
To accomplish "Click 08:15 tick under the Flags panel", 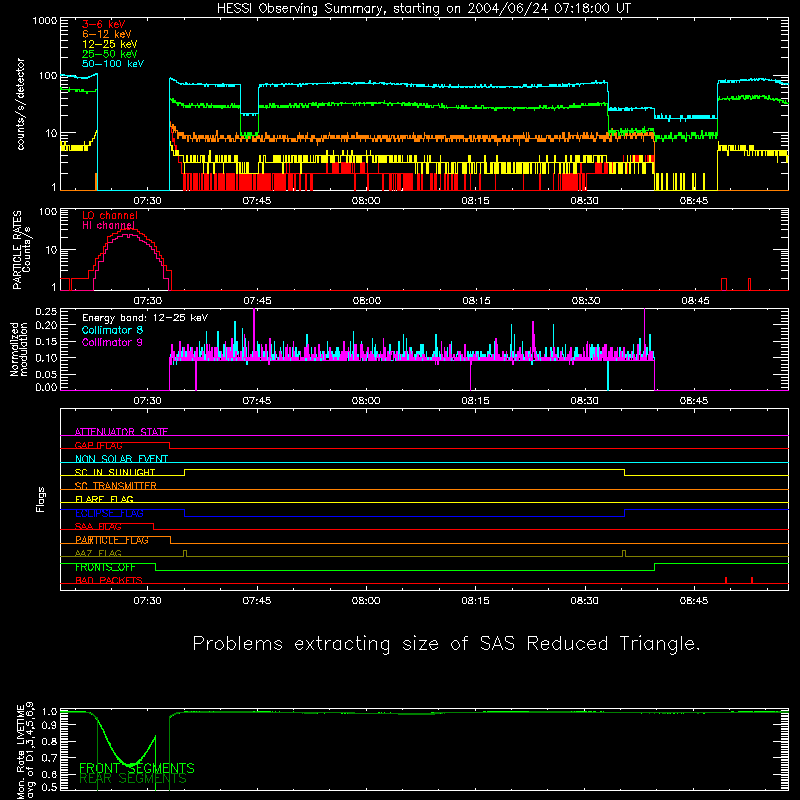I will click(476, 601).
